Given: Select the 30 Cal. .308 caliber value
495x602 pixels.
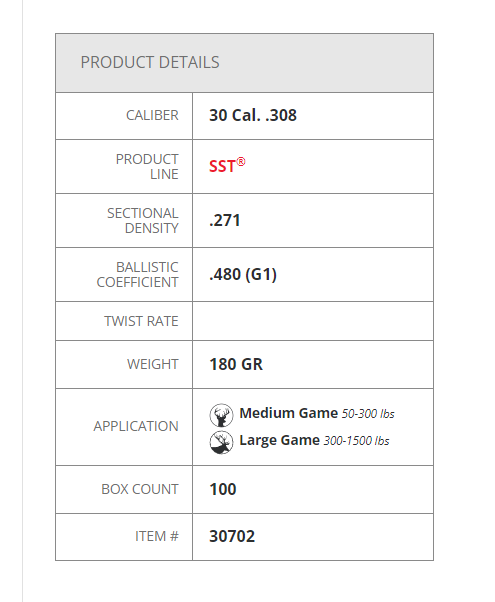Looking at the screenshot, I should pos(253,115).
